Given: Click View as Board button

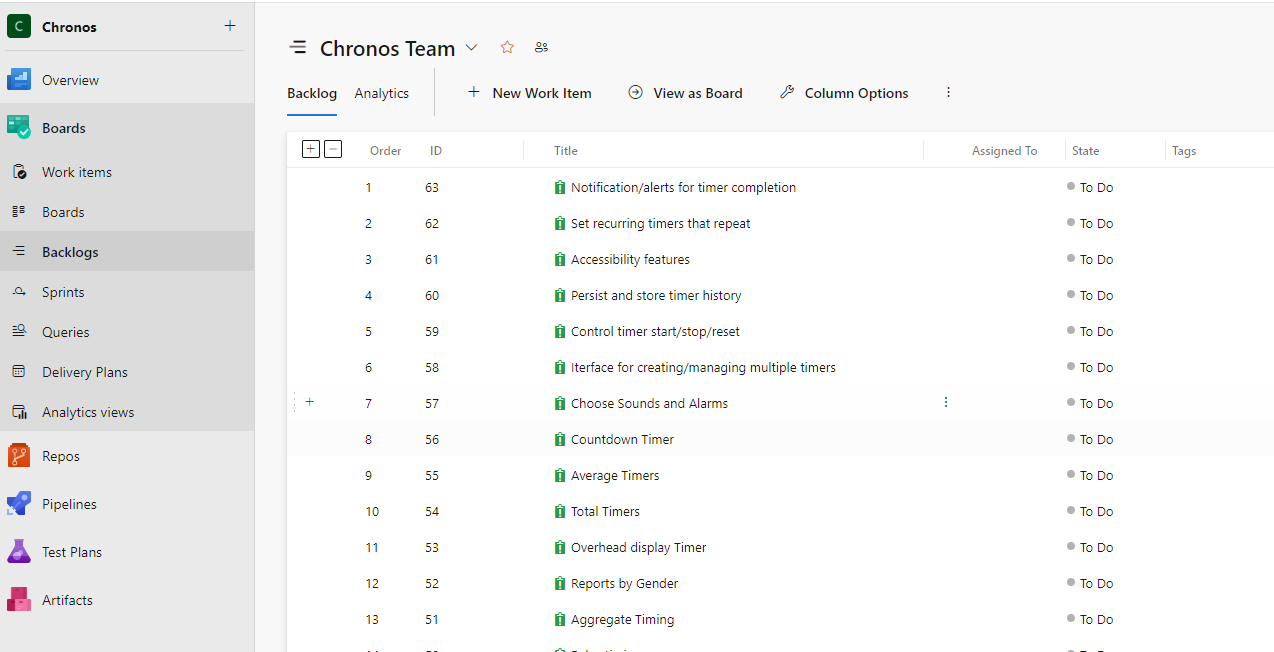Looking at the screenshot, I should coord(685,93).
